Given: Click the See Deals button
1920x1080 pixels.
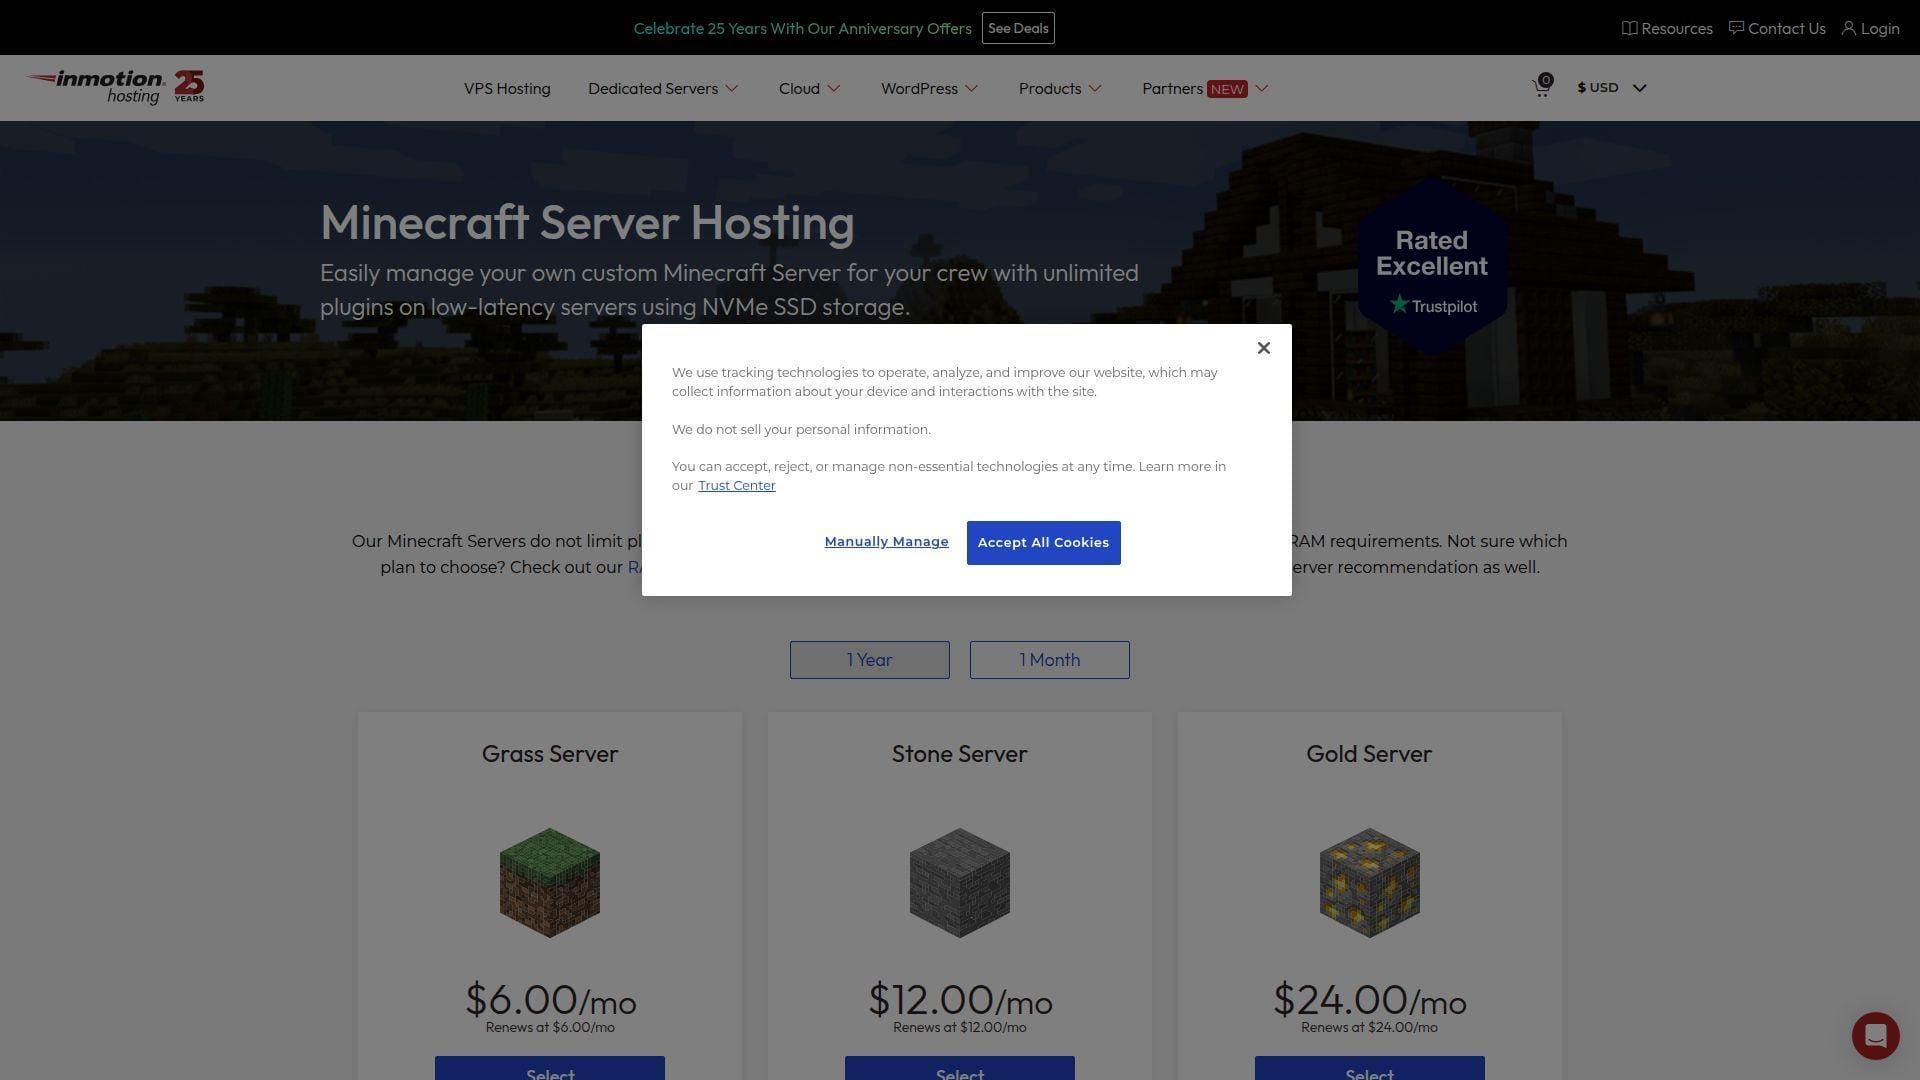Looking at the screenshot, I should (1018, 28).
